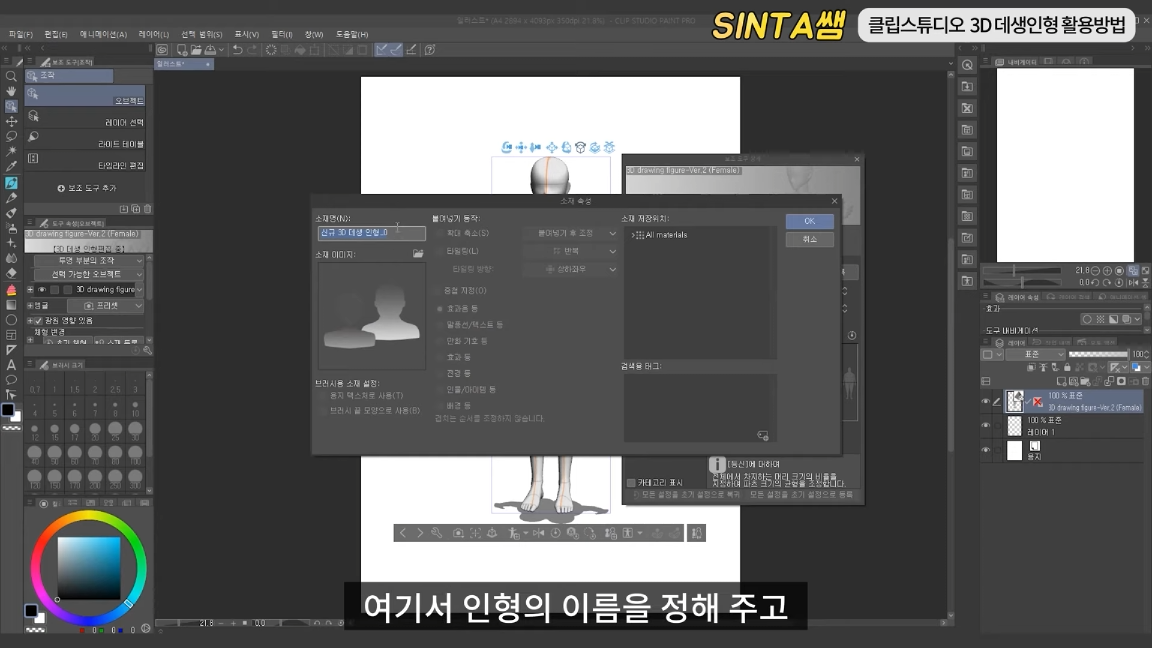Click 보조 도구 추가 add sub tool

87,188
